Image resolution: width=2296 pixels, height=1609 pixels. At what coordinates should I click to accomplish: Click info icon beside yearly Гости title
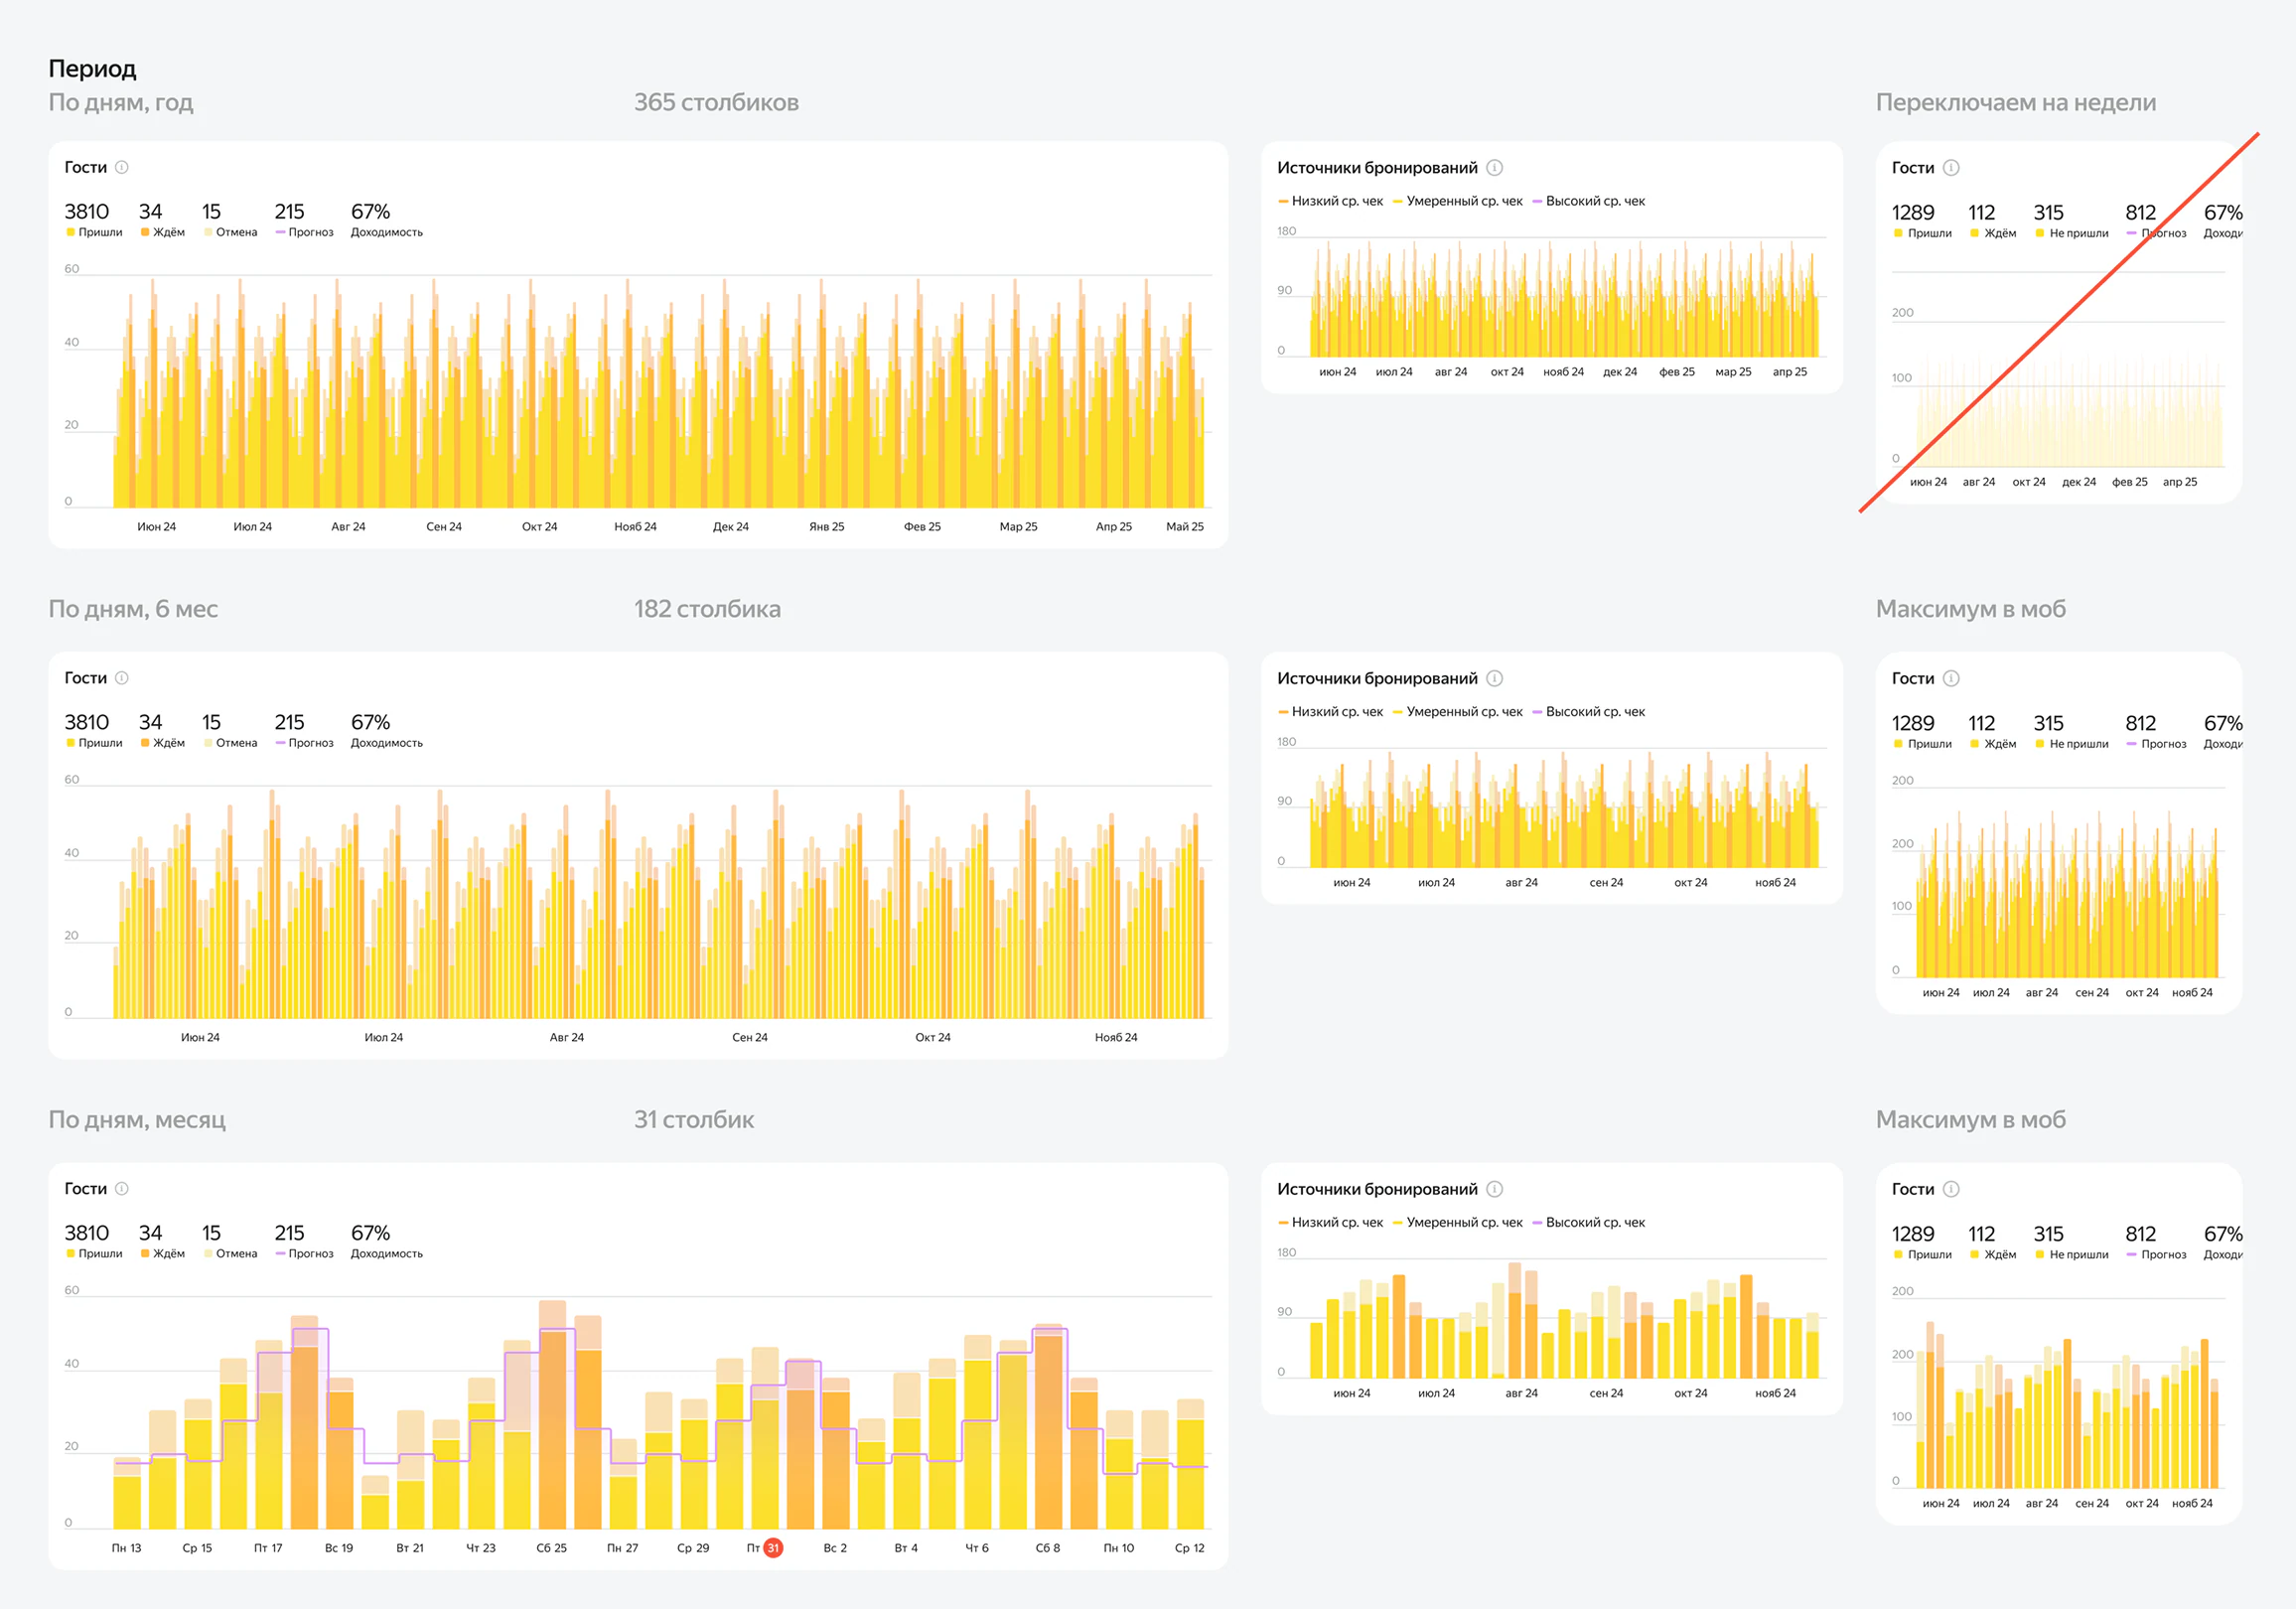tap(122, 167)
